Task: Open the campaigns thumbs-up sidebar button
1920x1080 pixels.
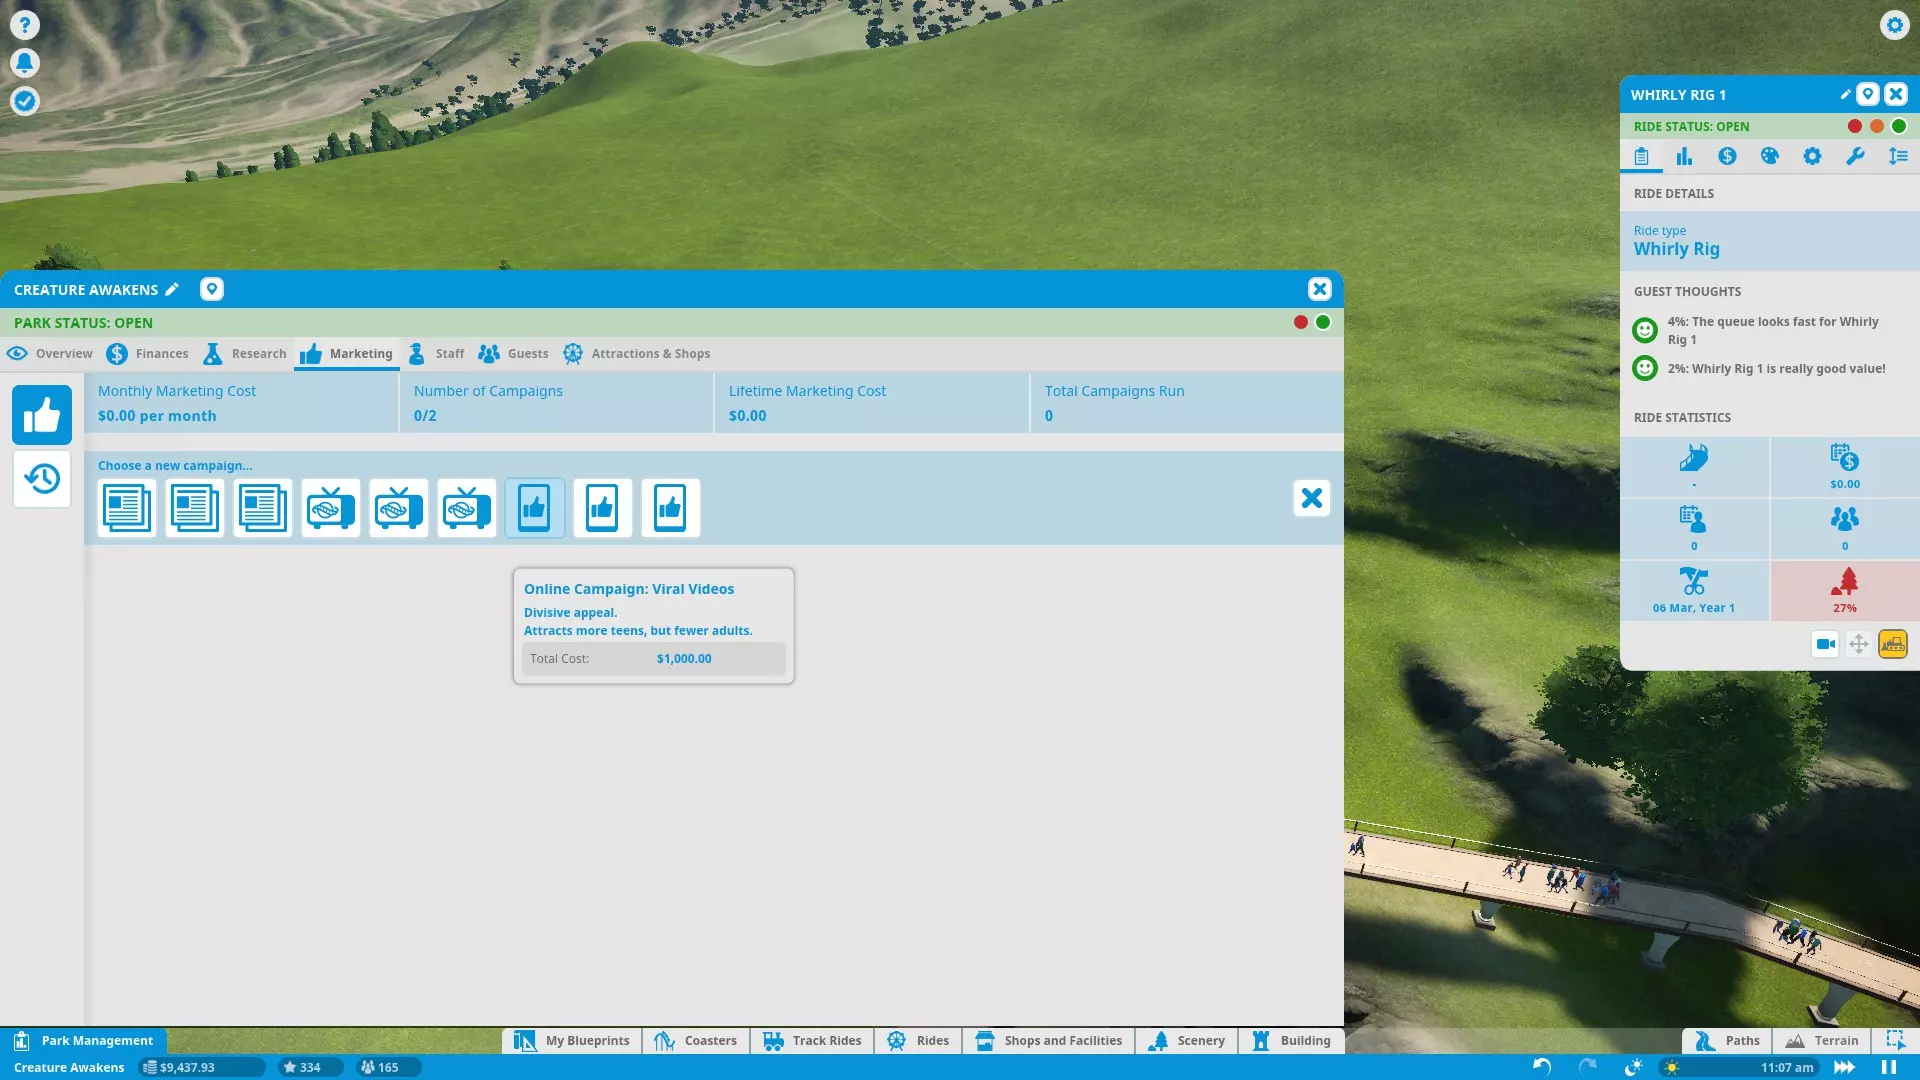Action: point(42,415)
